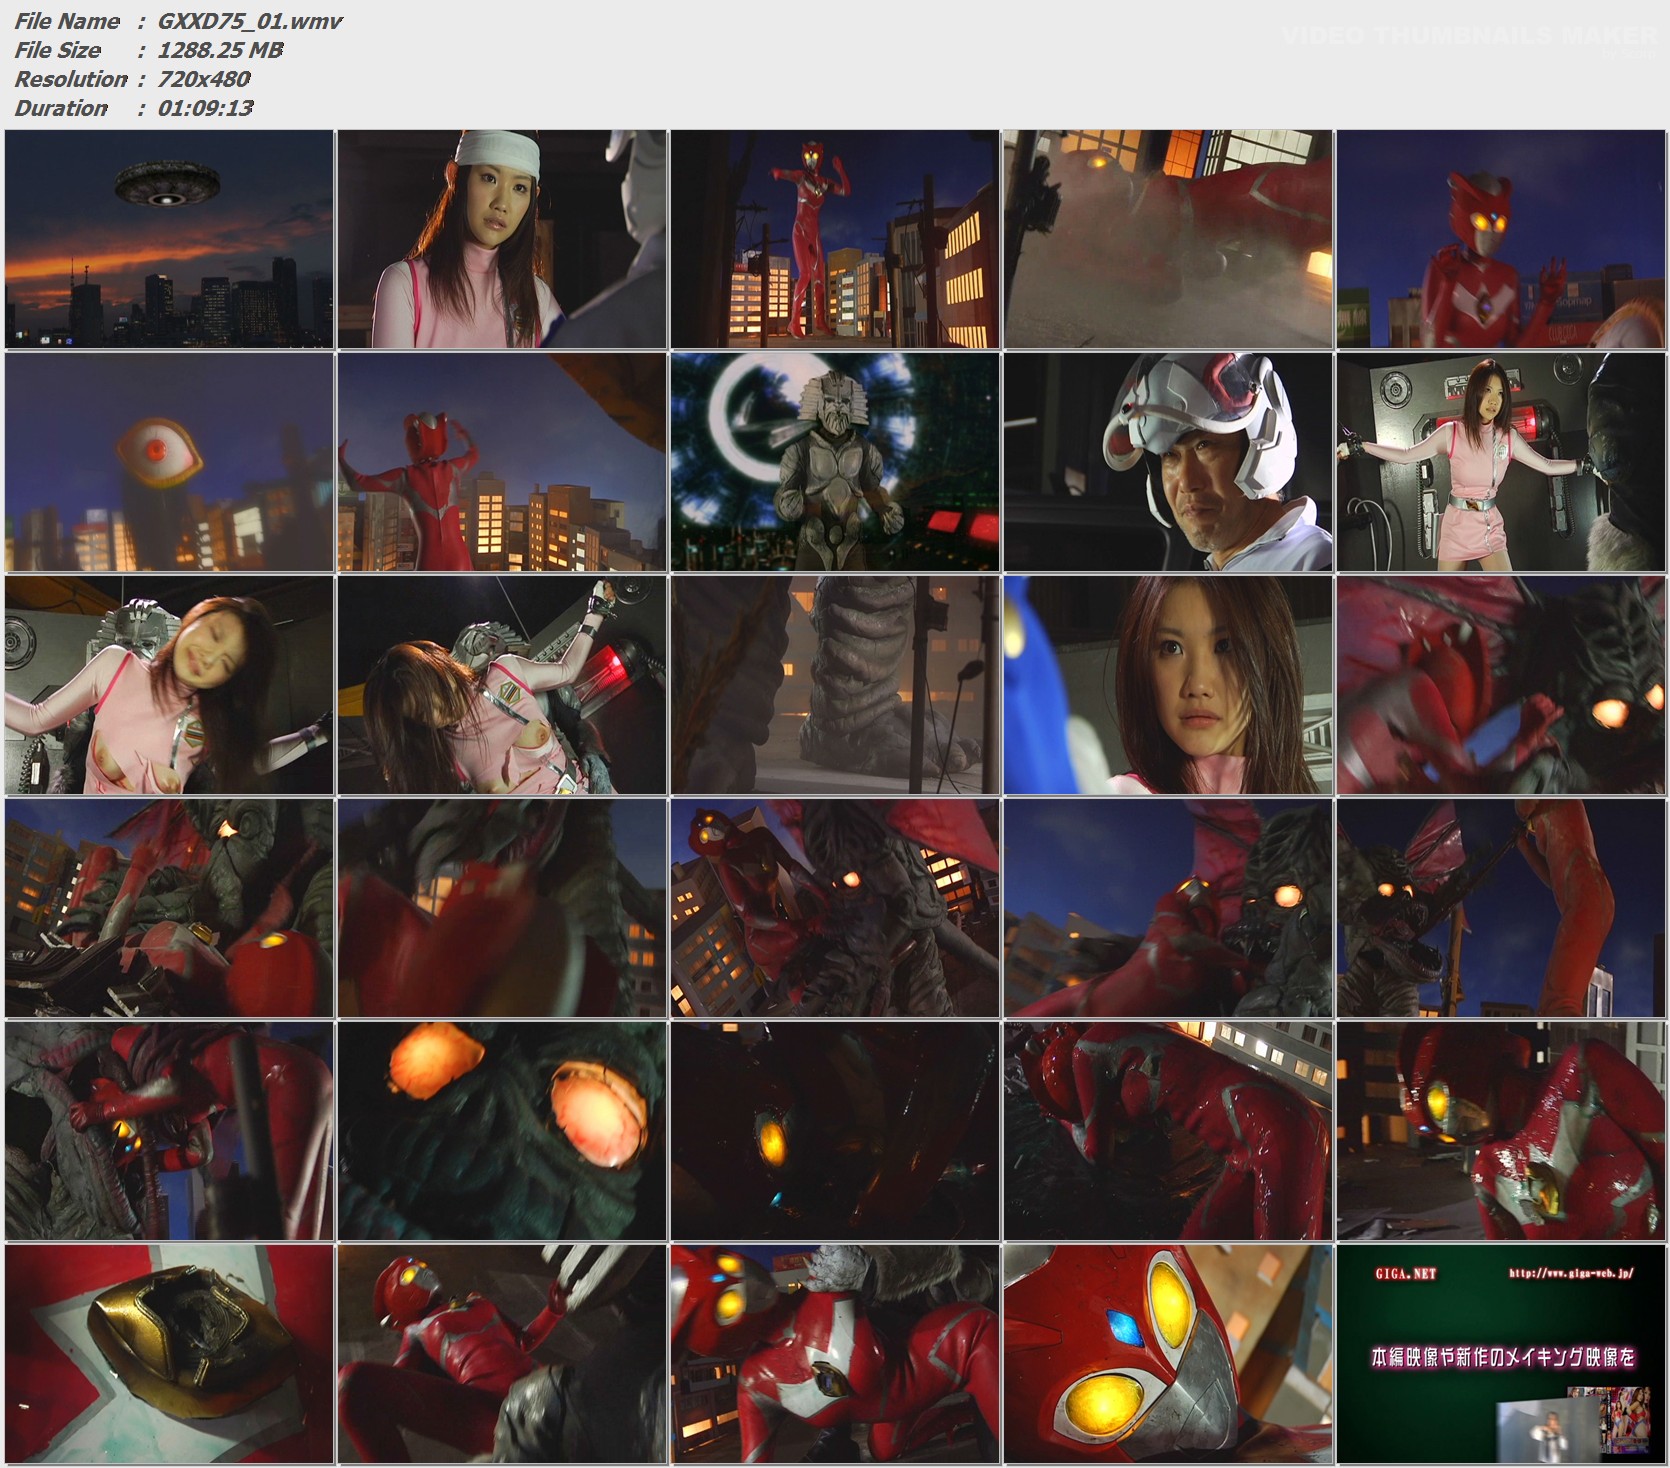Viewport: 1670px width, 1468px height.
Task: Click the 'Resolution' label
Action: coord(71,79)
